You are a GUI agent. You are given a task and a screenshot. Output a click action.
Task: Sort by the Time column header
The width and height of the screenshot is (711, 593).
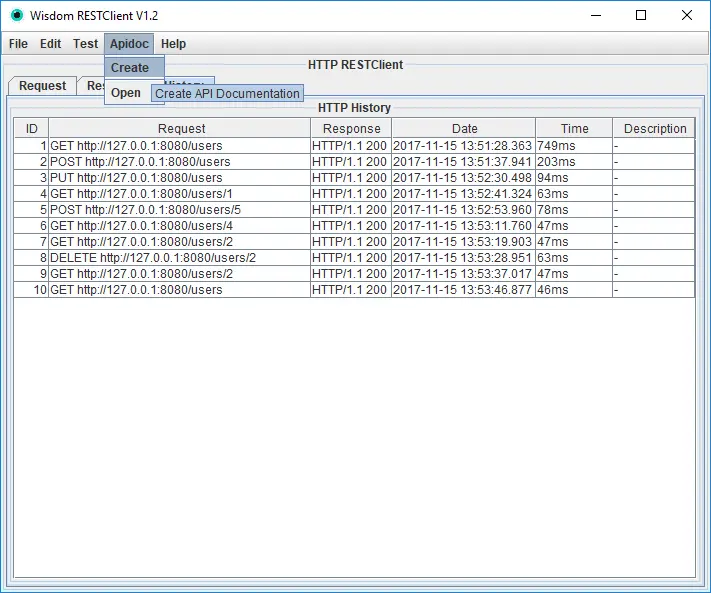click(x=574, y=129)
